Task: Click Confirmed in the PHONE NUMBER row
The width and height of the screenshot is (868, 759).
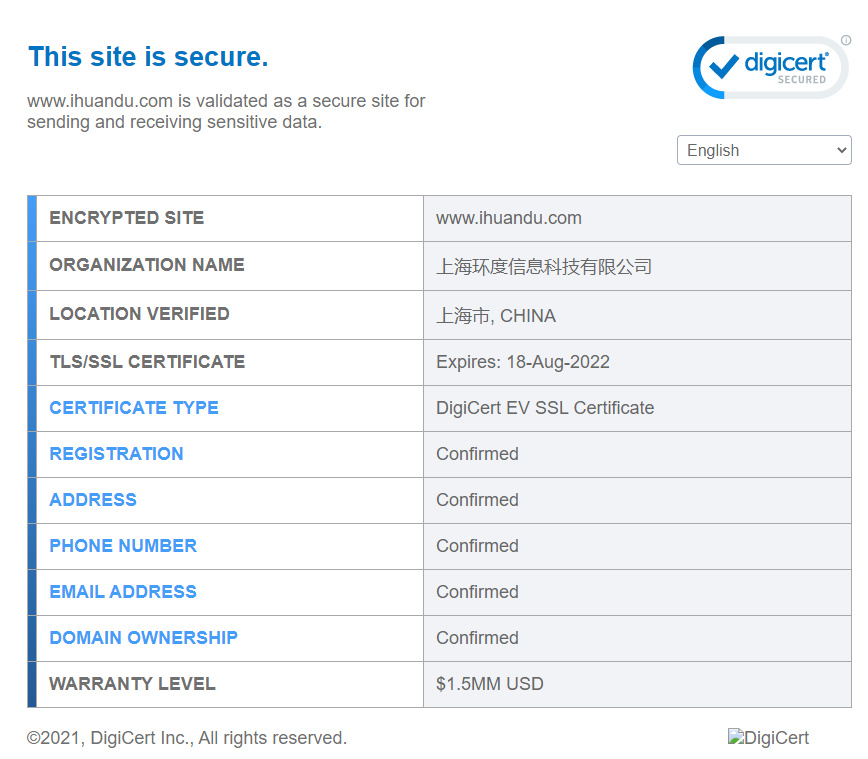Action: 477,546
